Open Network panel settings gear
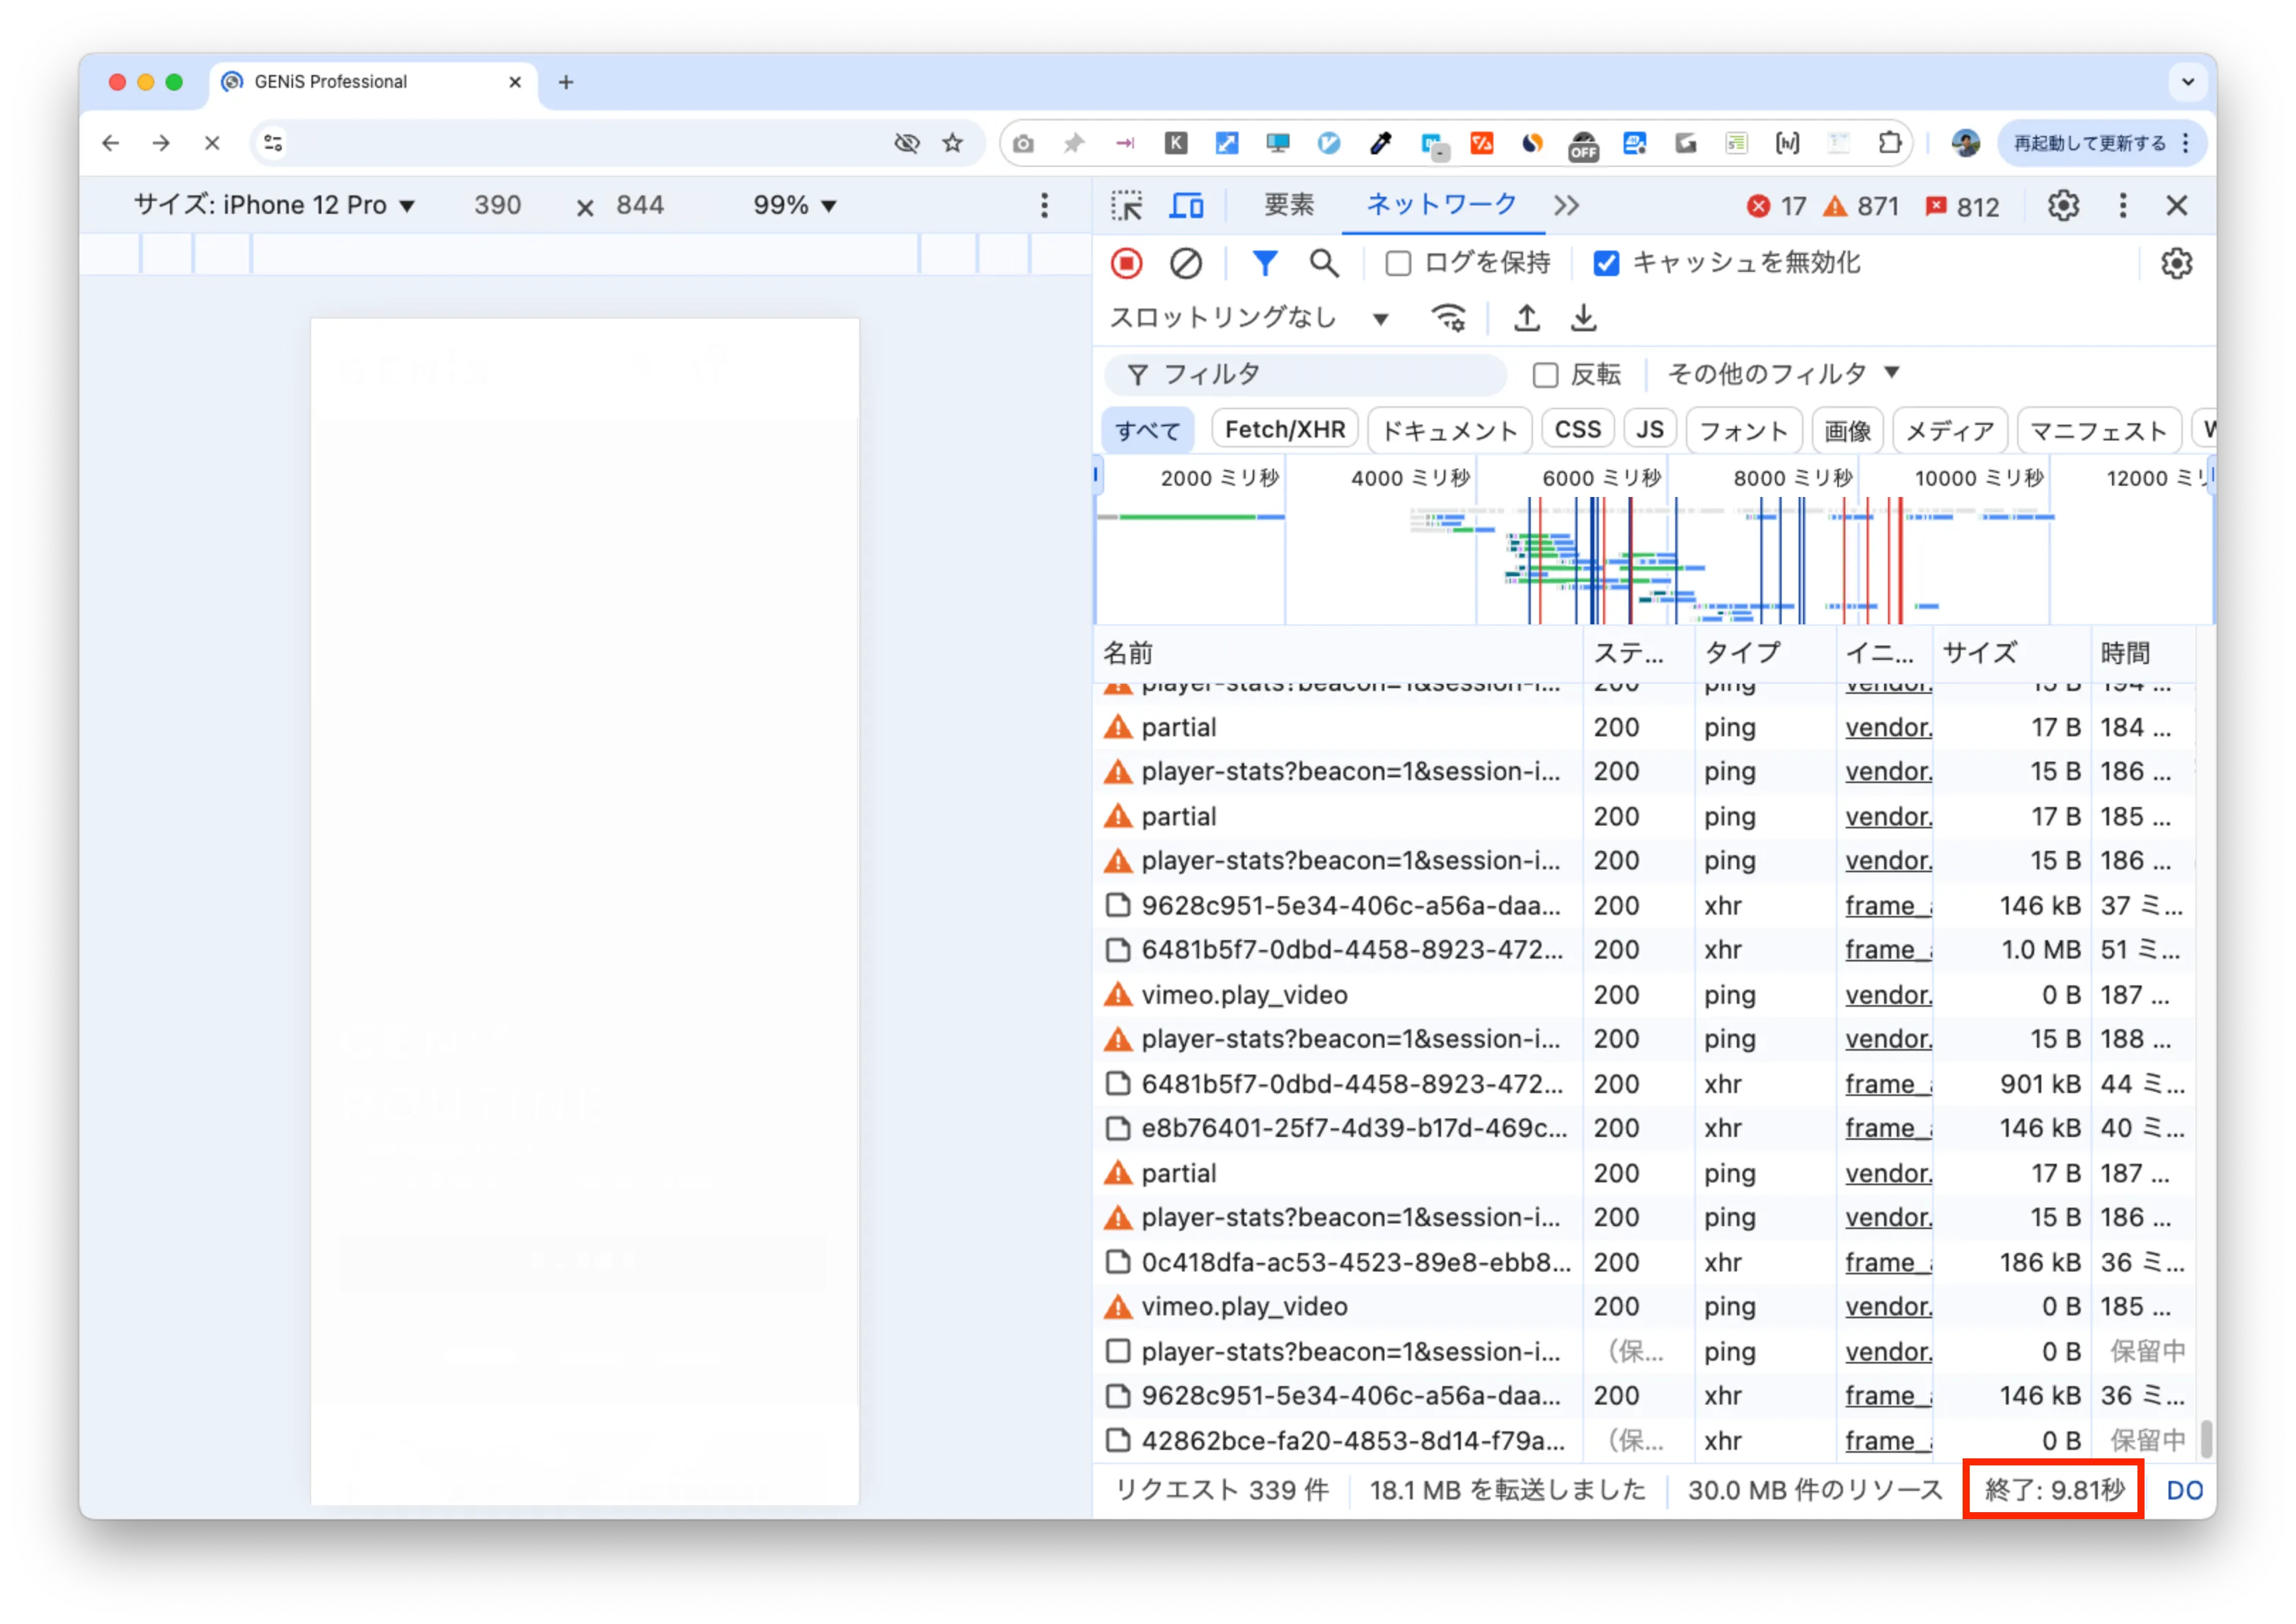The image size is (2296, 1624). tap(2176, 264)
